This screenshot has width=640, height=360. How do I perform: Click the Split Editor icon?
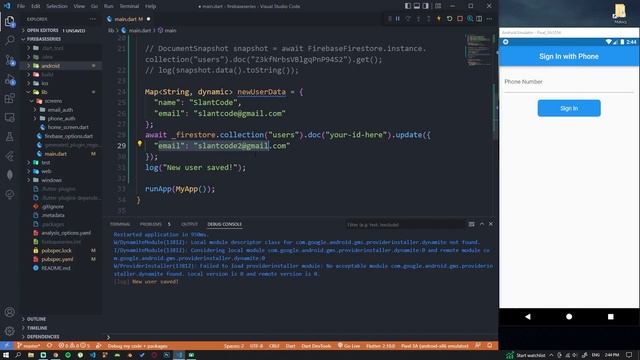479,19
